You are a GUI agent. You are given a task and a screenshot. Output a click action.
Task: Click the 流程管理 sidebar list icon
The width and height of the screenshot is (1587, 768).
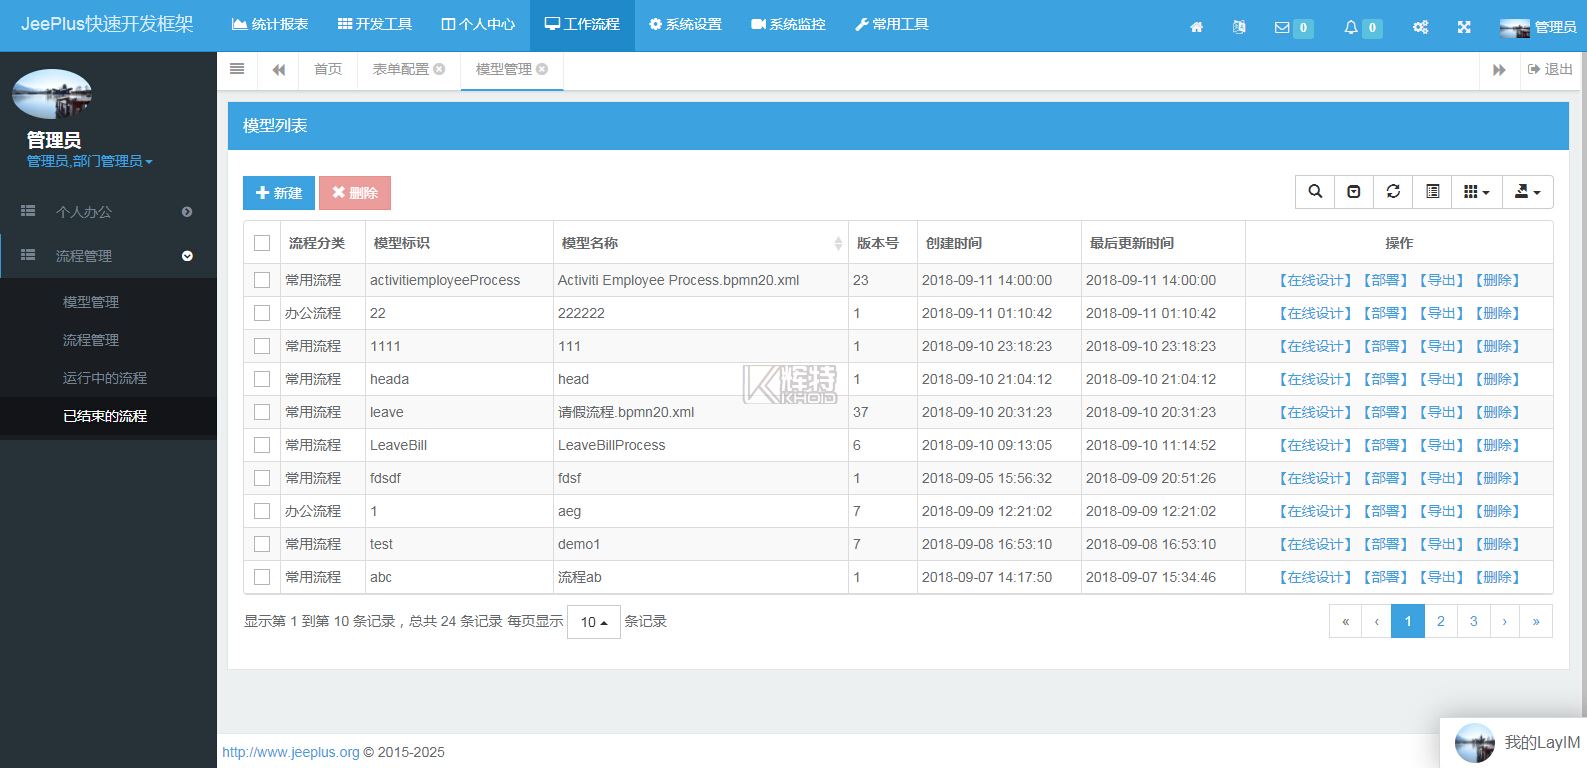(x=28, y=255)
